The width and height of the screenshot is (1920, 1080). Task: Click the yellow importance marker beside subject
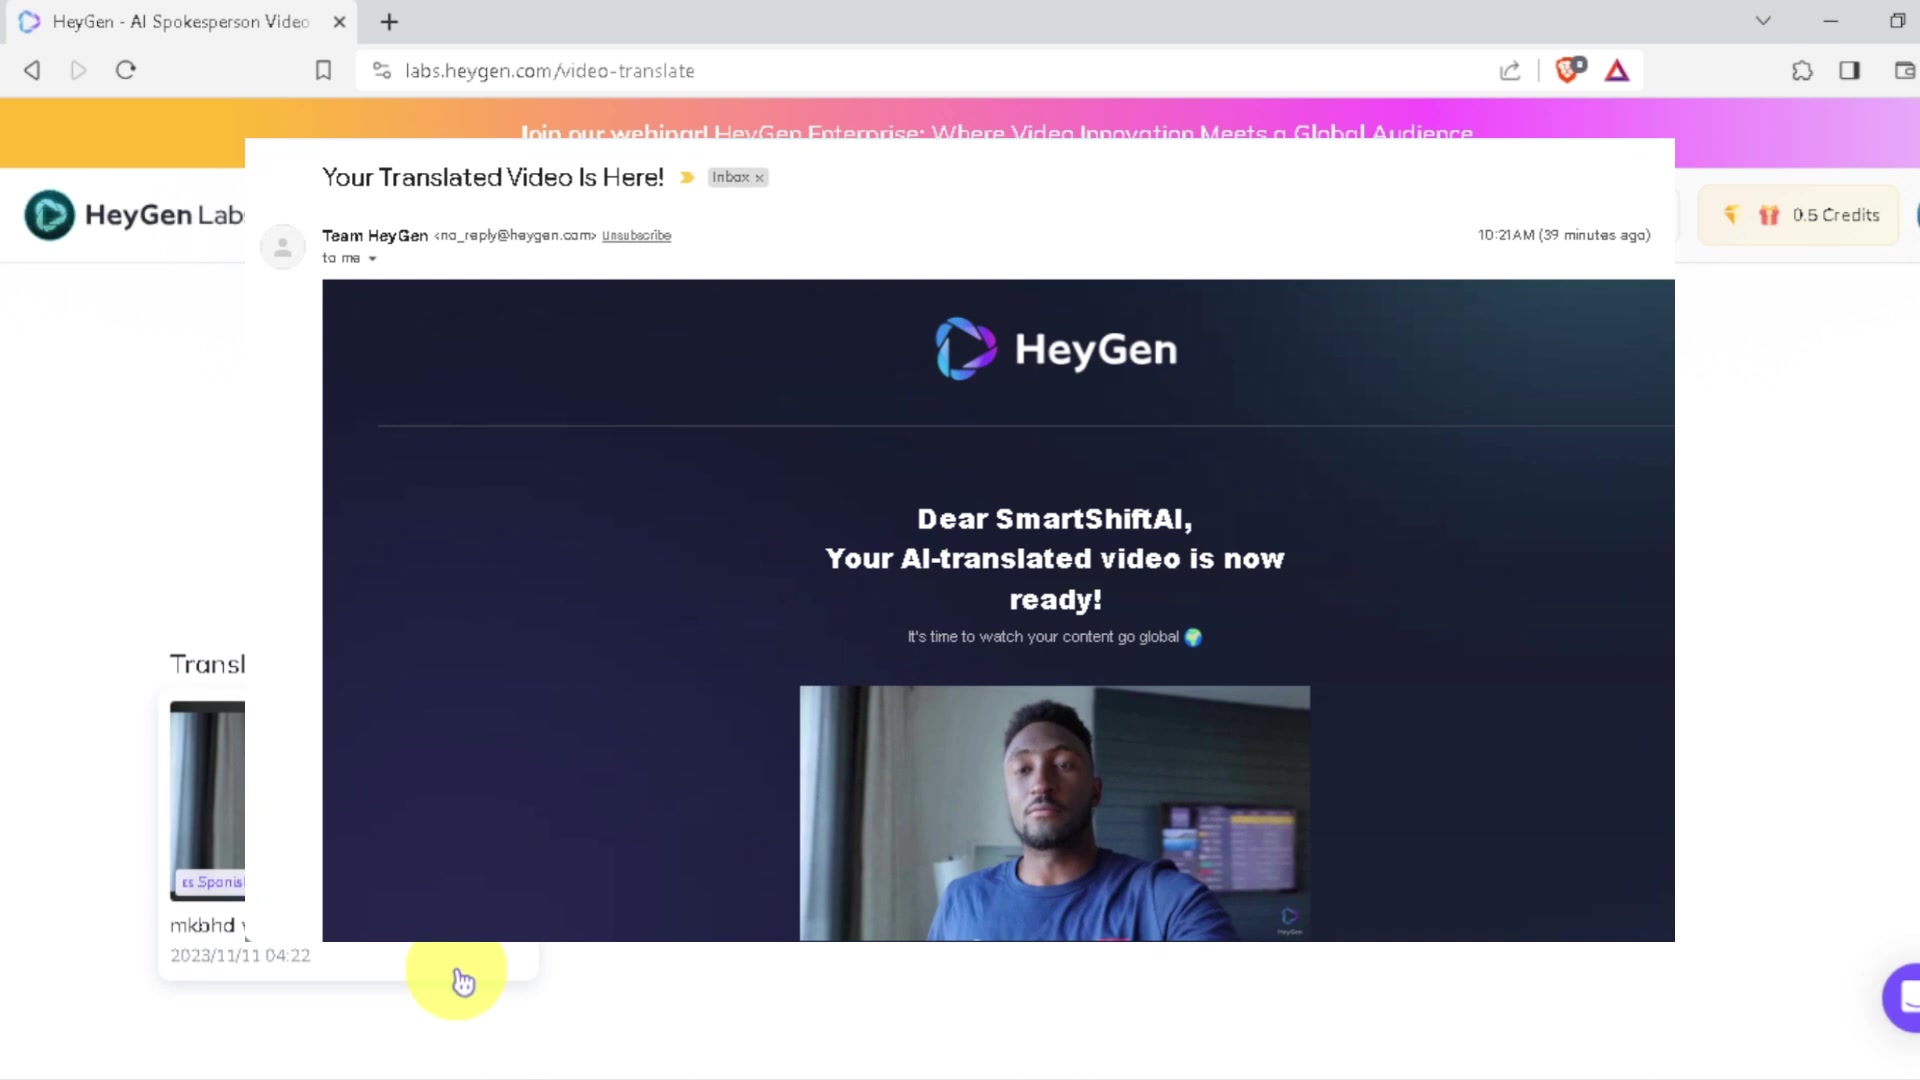tap(687, 177)
